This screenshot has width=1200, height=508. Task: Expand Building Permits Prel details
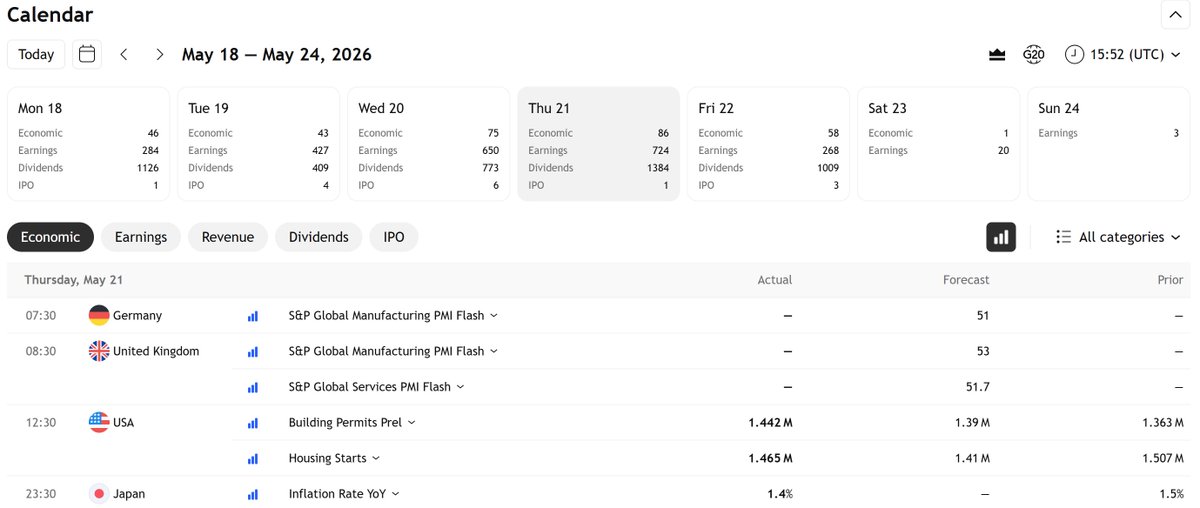pos(412,423)
